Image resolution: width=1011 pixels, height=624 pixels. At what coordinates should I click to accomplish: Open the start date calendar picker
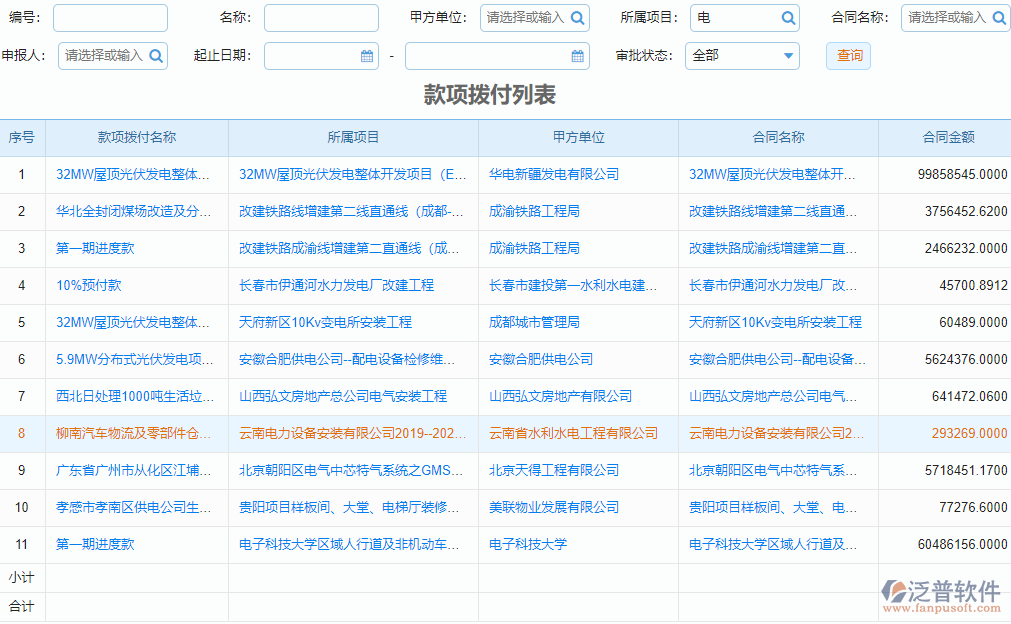[x=367, y=56]
